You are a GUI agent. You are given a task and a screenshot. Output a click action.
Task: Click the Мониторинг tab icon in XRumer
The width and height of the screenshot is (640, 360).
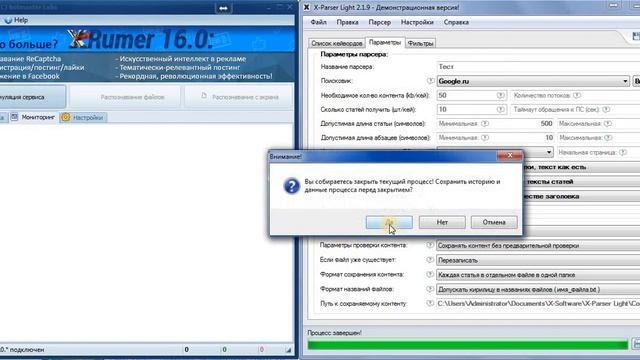14,117
